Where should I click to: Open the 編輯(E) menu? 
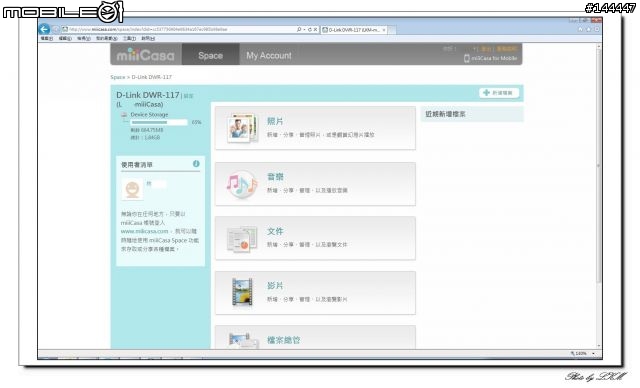(65, 38)
